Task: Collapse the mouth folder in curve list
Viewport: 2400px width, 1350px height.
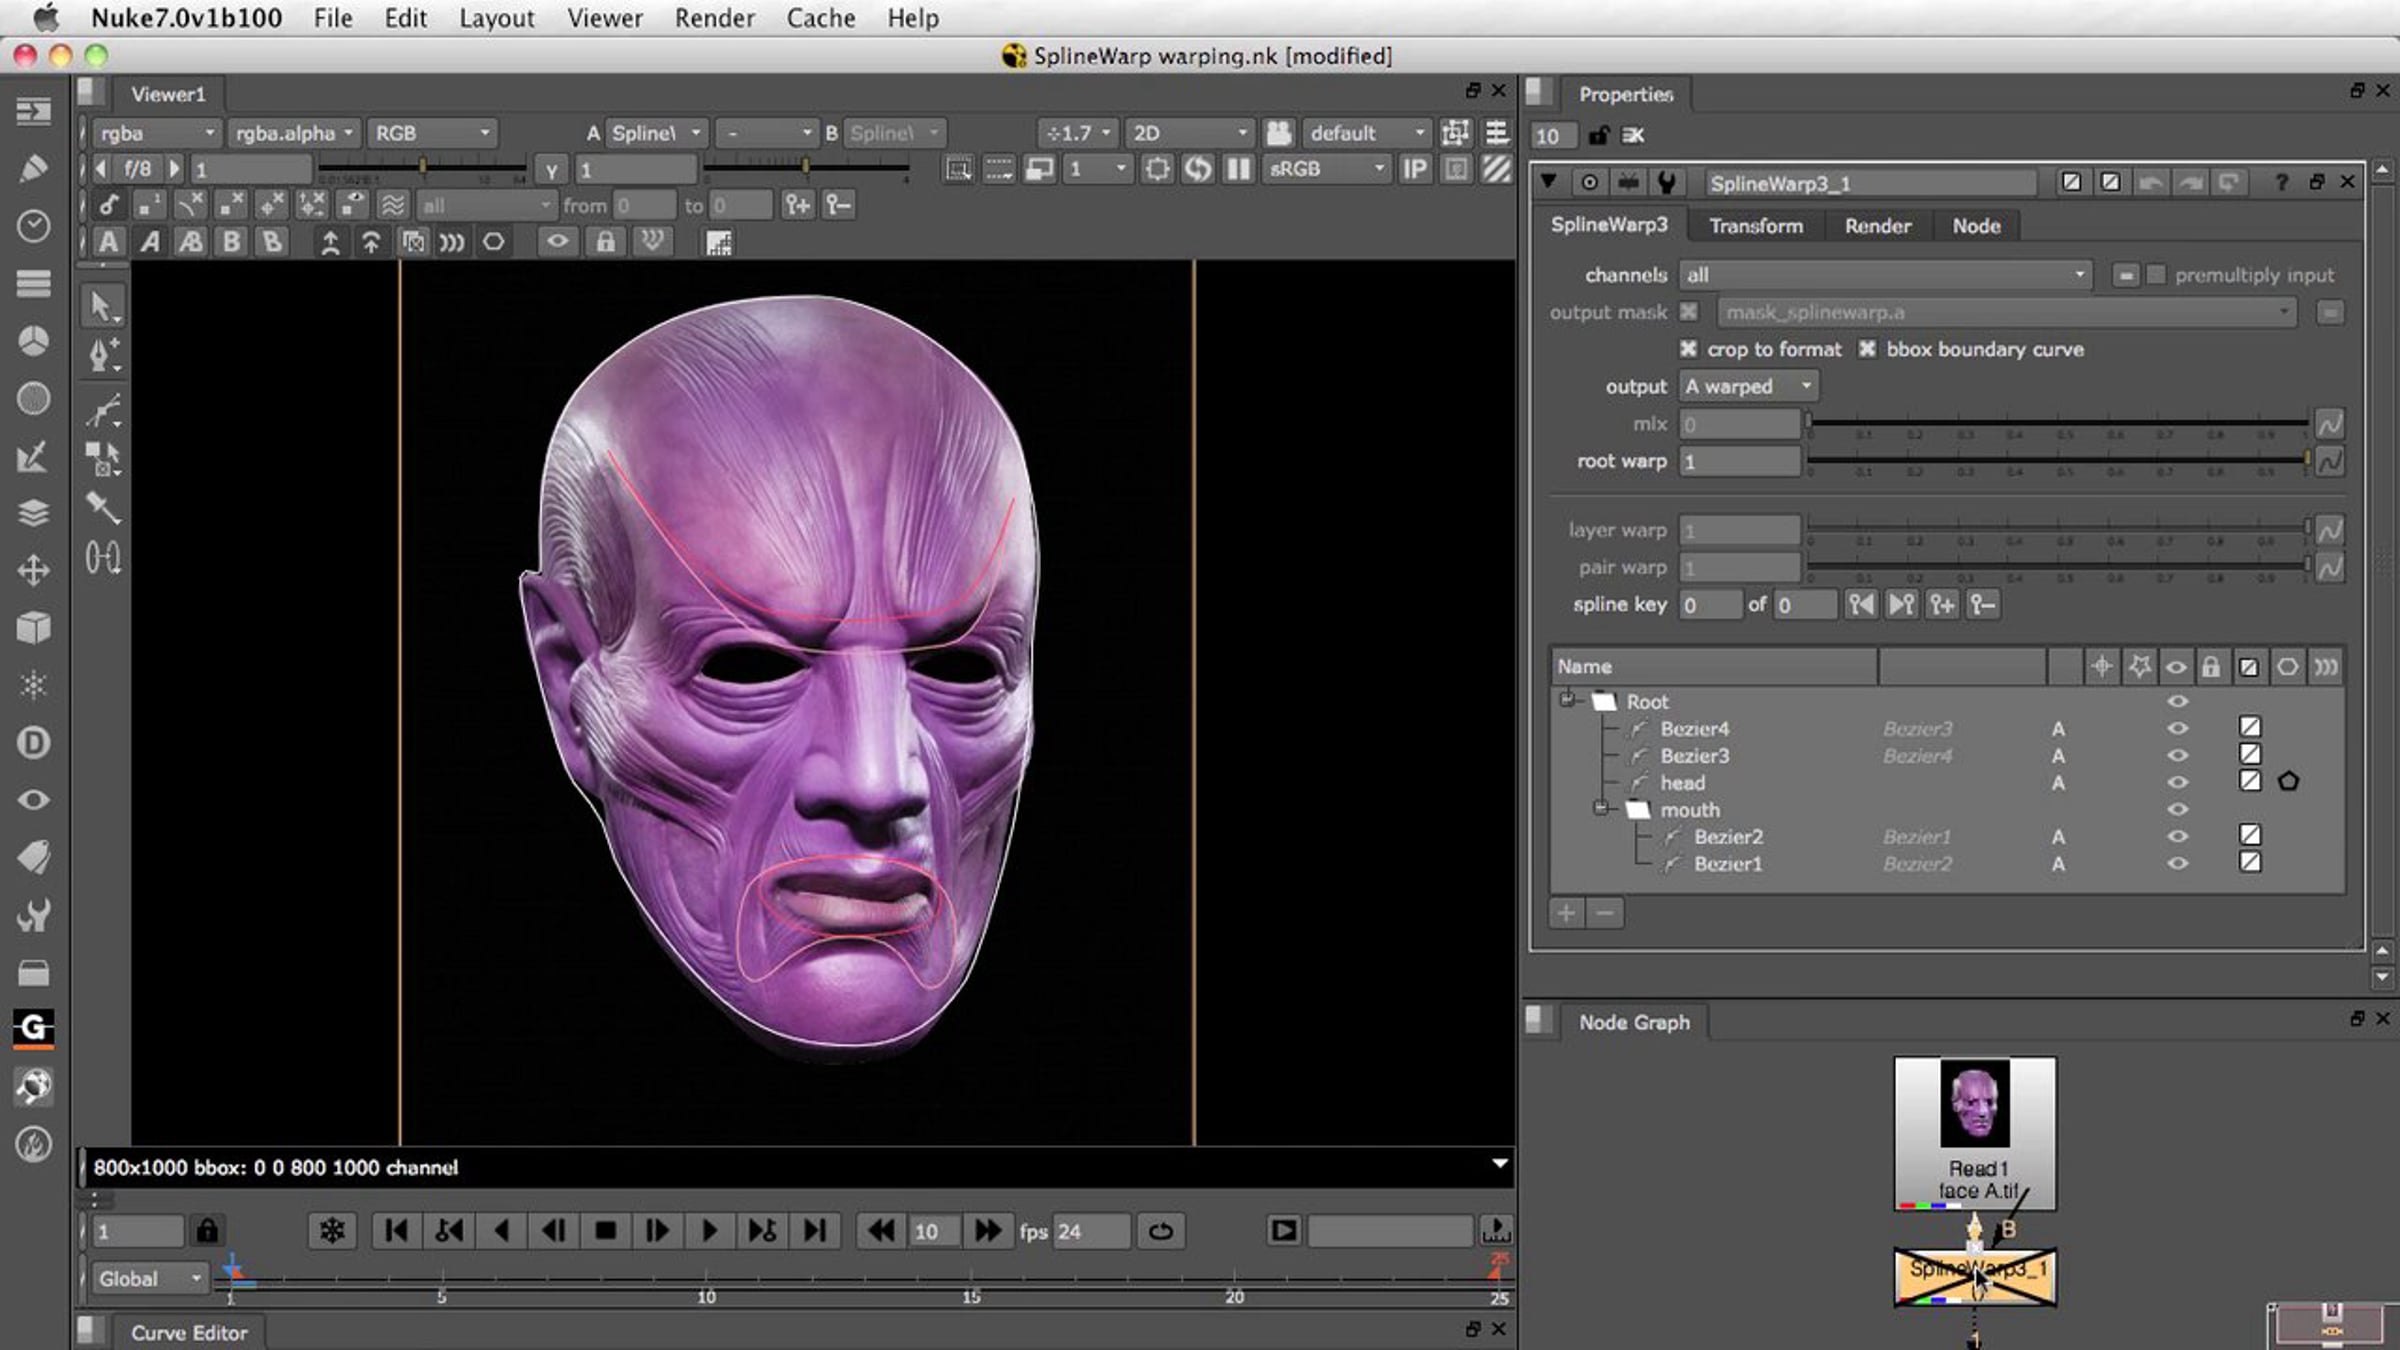Action: coord(1601,808)
